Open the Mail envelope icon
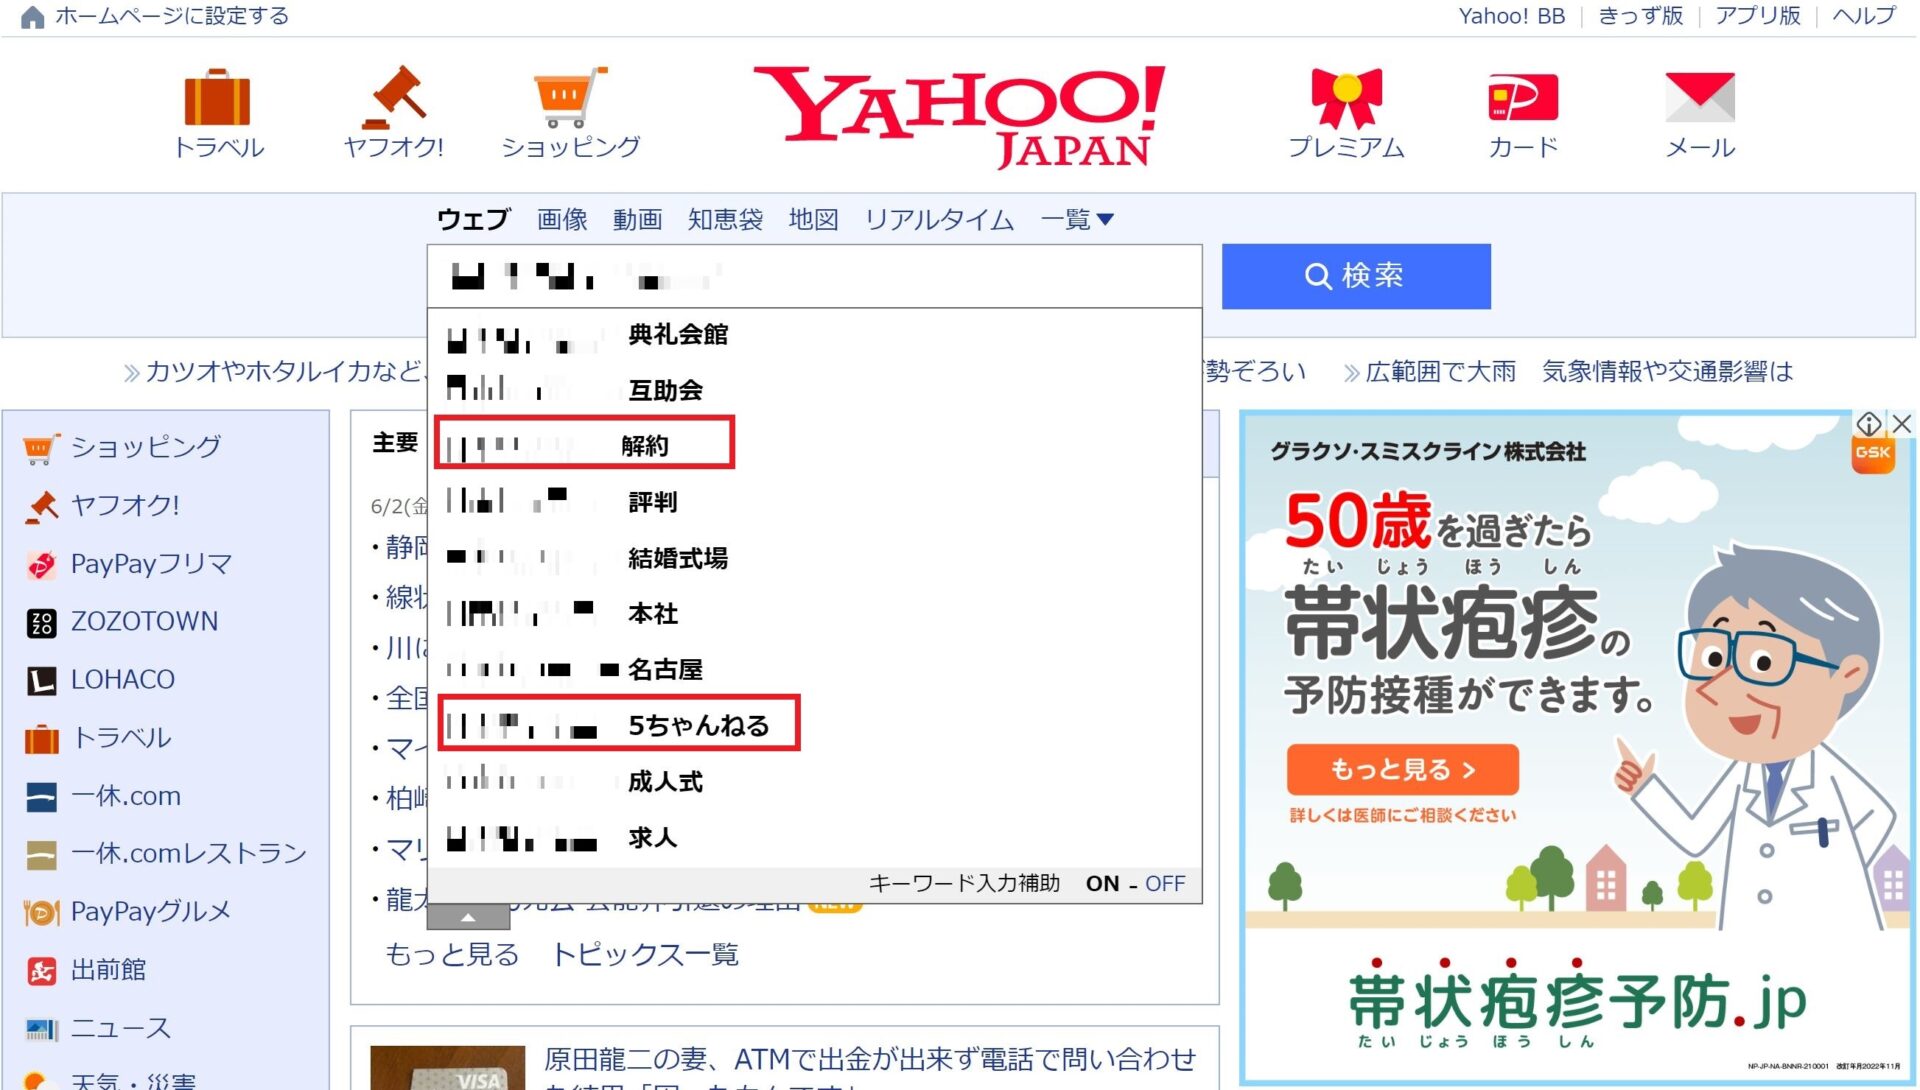1920x1090 pixels. coord(1699,98)
